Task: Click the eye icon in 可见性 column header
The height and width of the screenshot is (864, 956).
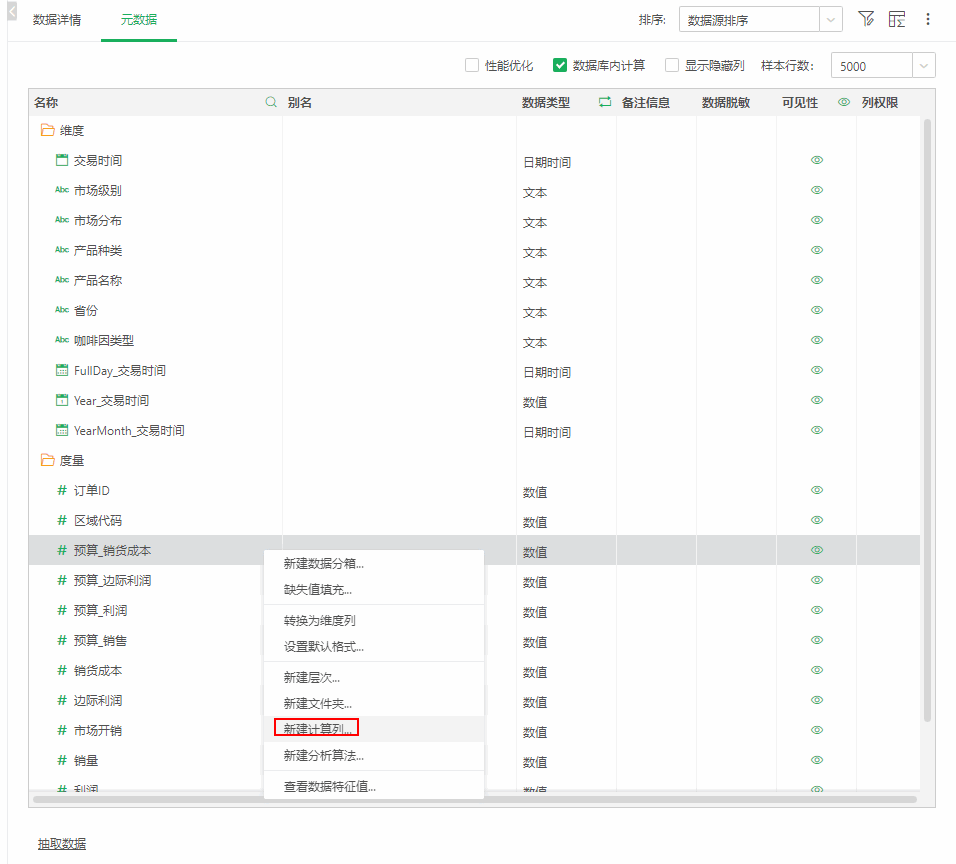Action: [843, 102]
